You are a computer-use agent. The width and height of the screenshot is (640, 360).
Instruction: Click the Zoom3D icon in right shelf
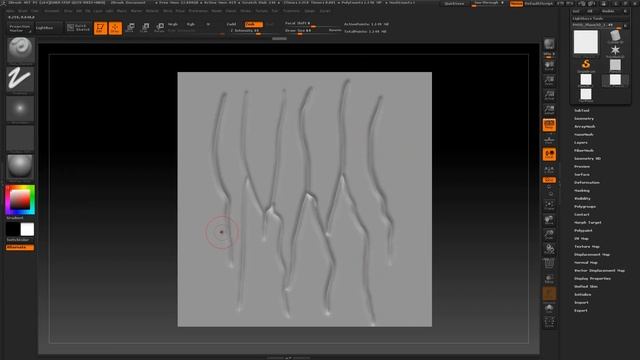[x=549, y=234]
